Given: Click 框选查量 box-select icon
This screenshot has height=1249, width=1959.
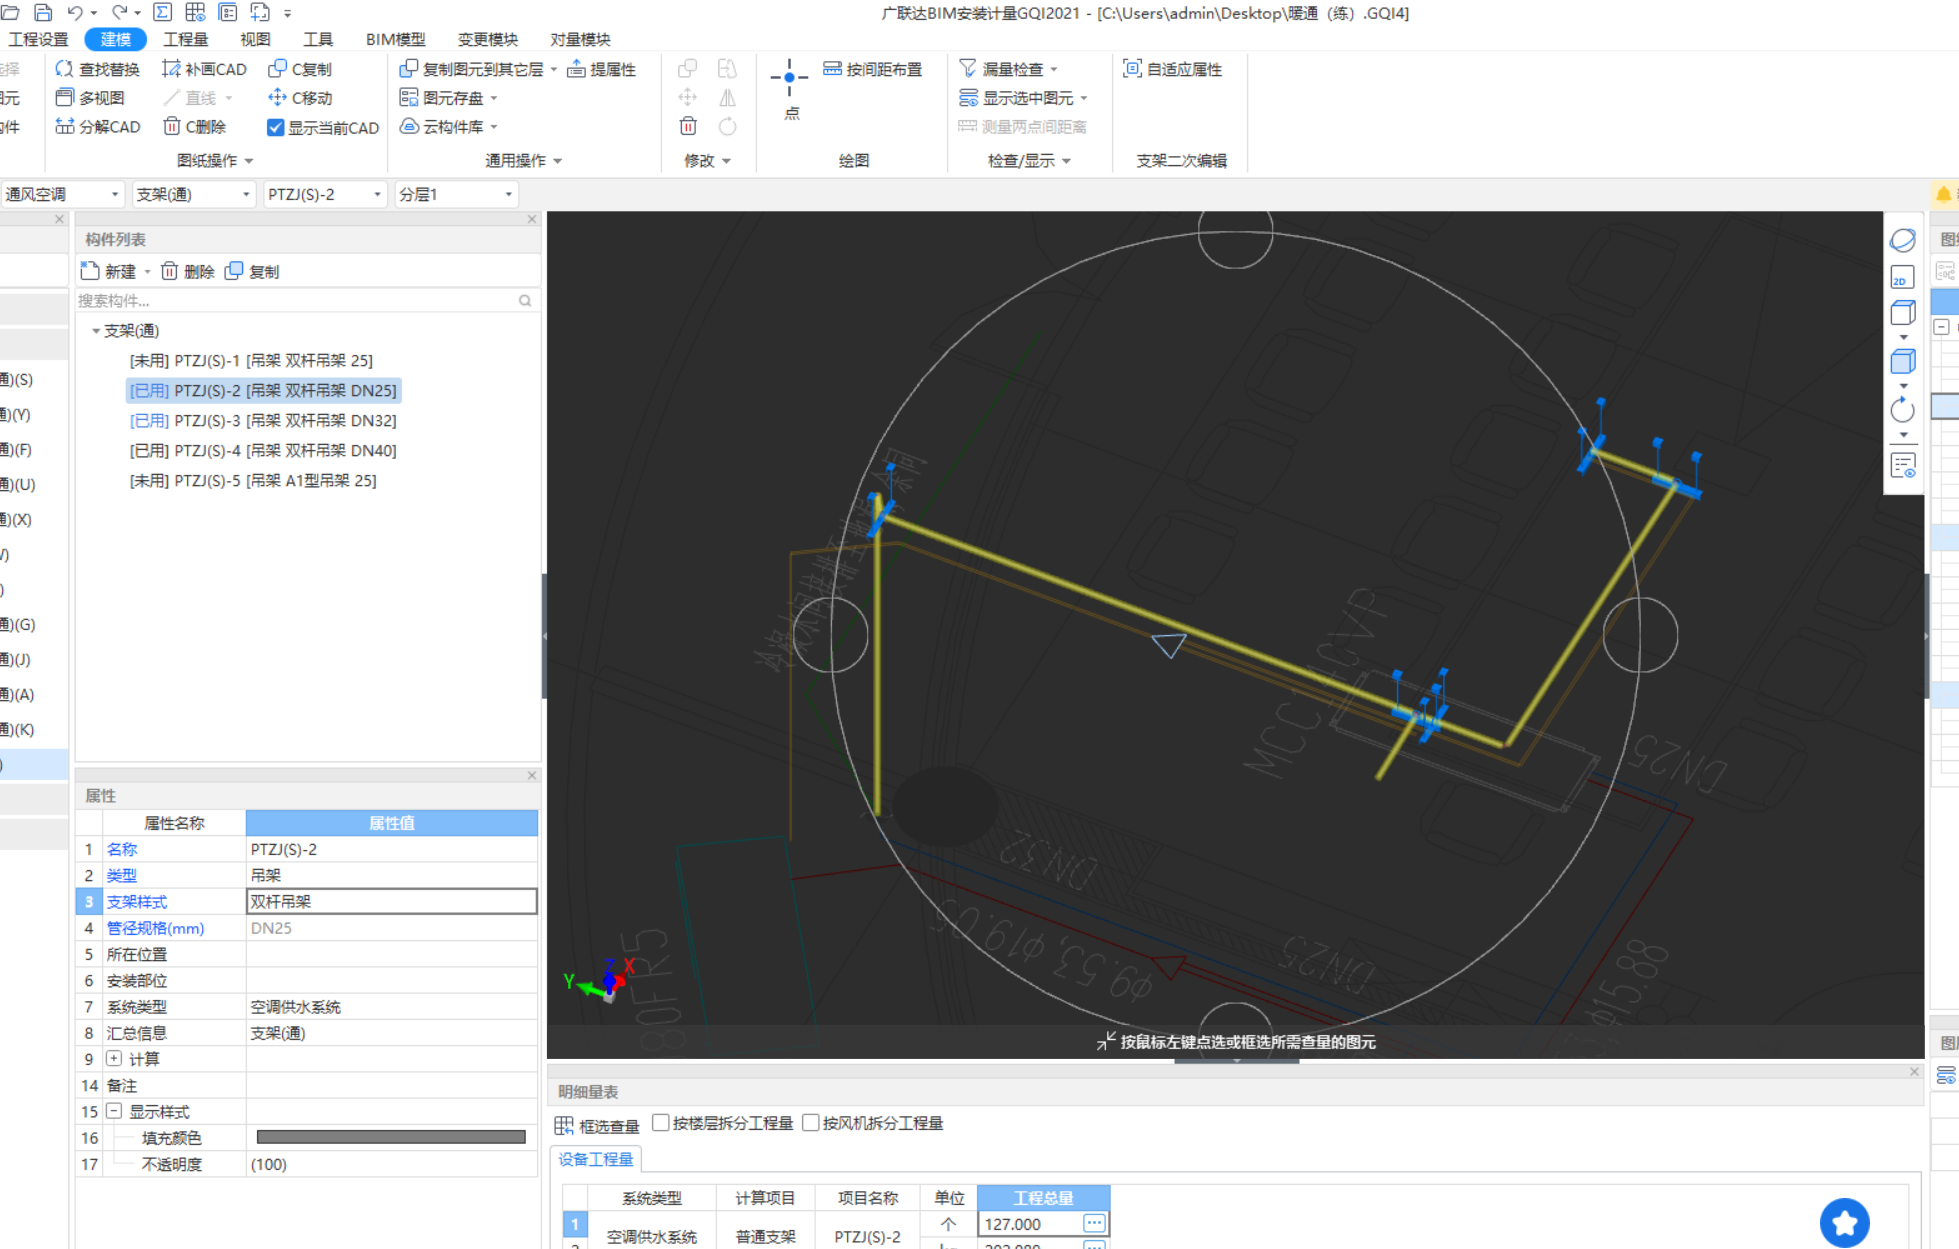Looking at the screenshot, I should point(564,1126).
